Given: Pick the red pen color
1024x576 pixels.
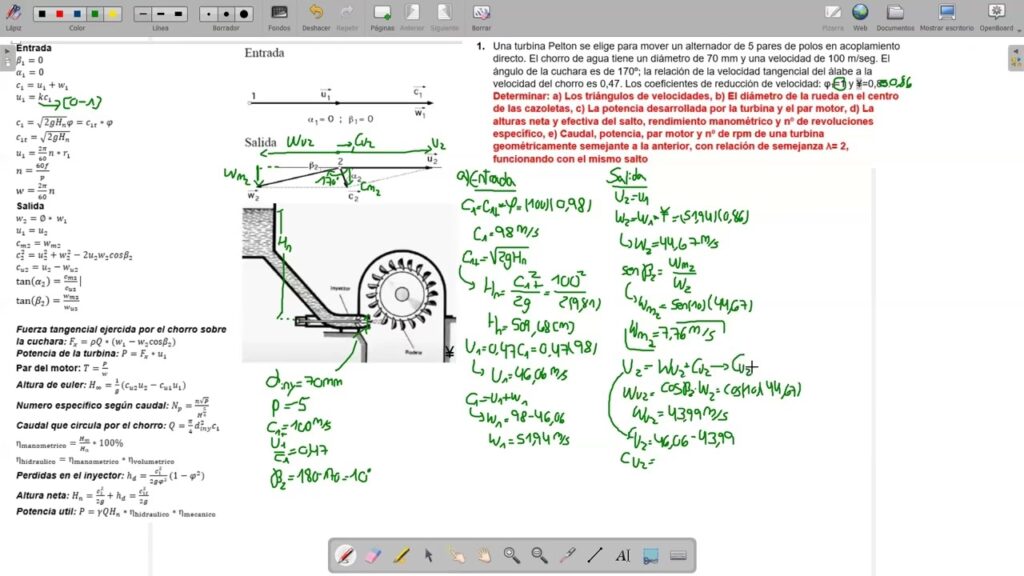Looking at the screenshot, I should pos(59,14).
